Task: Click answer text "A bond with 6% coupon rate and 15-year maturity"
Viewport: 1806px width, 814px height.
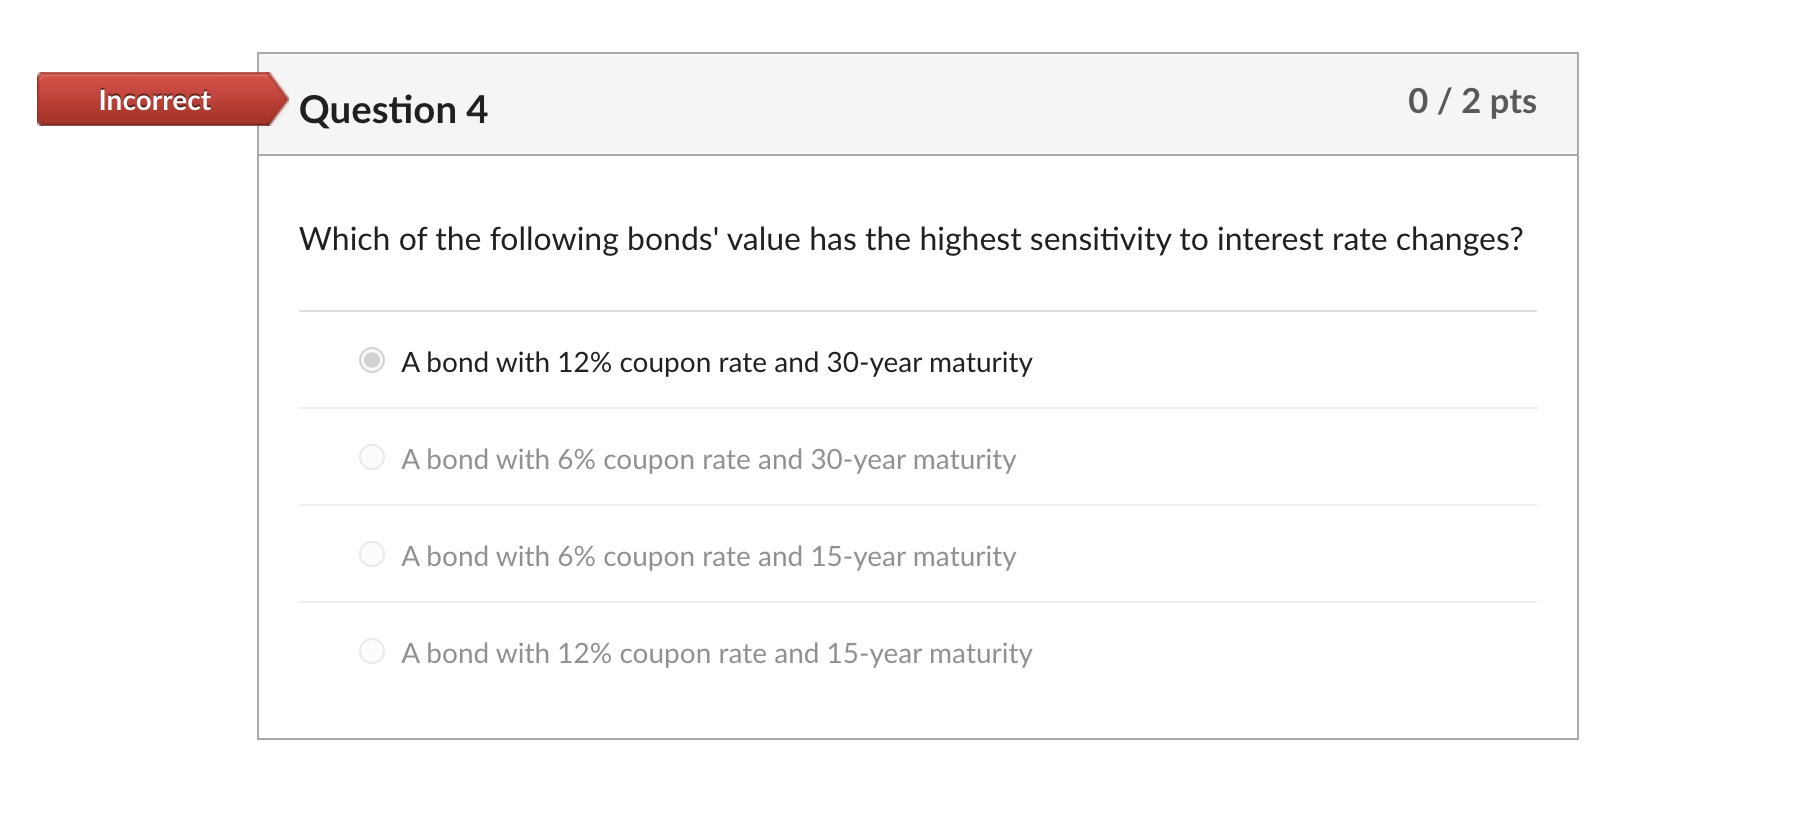Action: tap(708, 556)
